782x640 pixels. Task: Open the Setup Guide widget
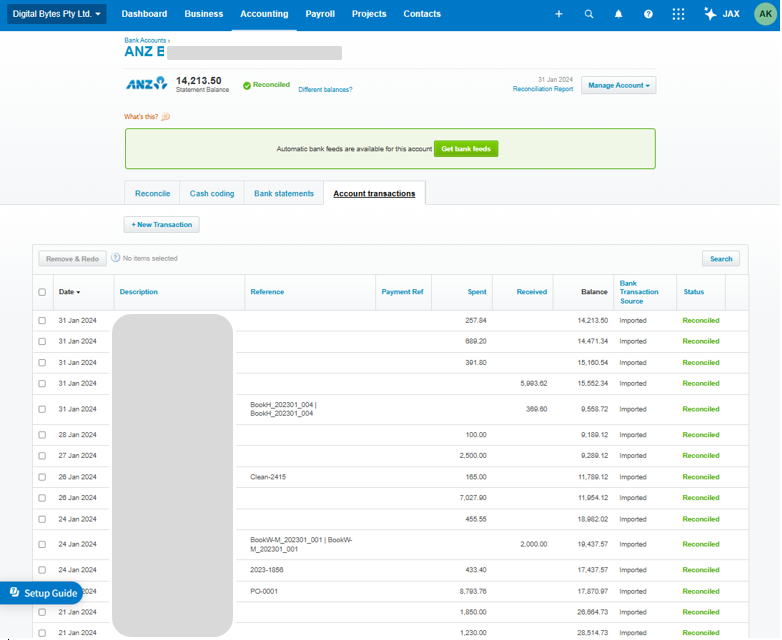(x=42, y=593)
